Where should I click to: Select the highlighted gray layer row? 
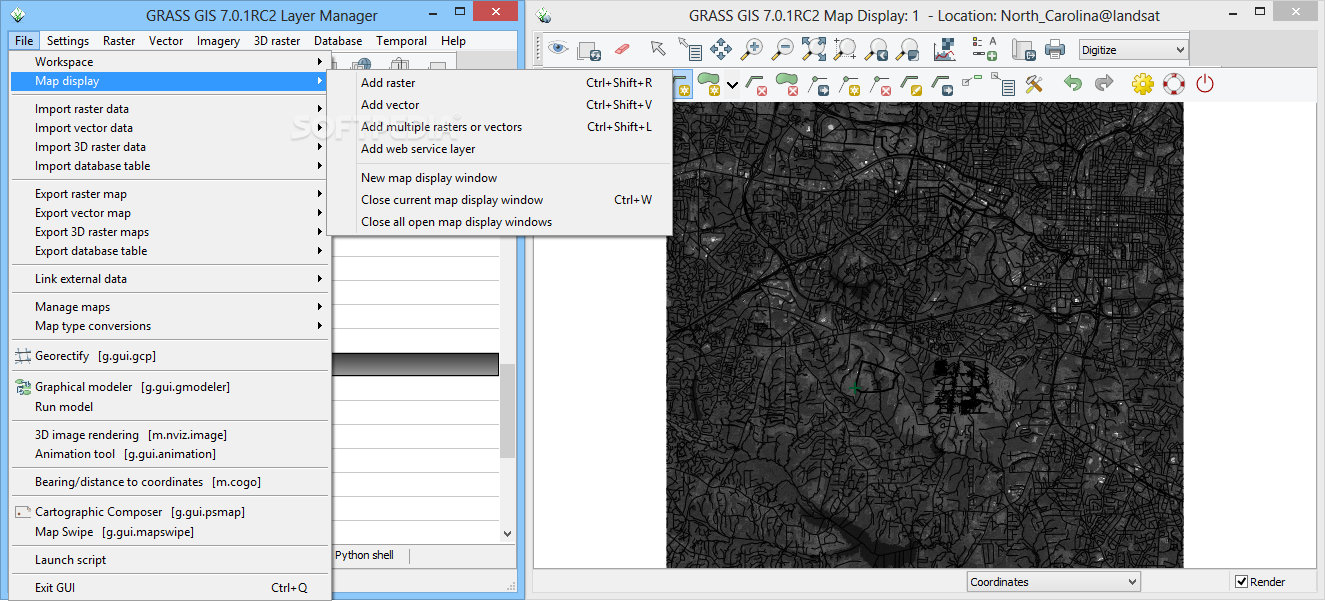(414, 364)
